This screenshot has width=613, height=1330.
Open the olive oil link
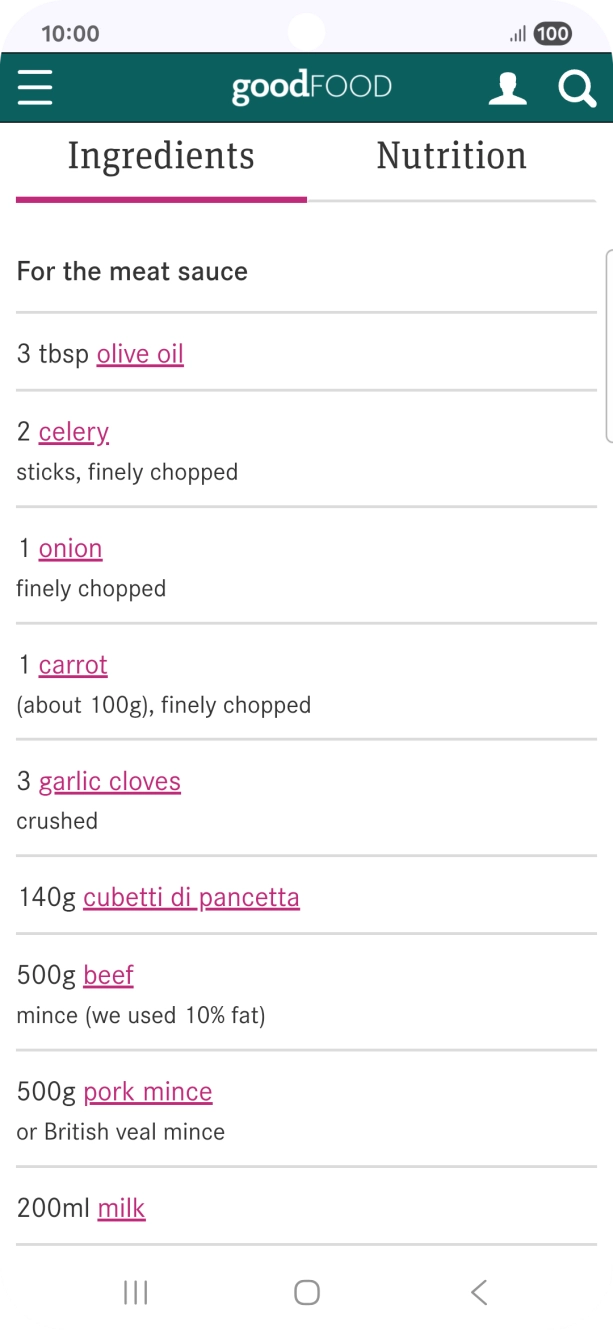[x=140, y=354]
